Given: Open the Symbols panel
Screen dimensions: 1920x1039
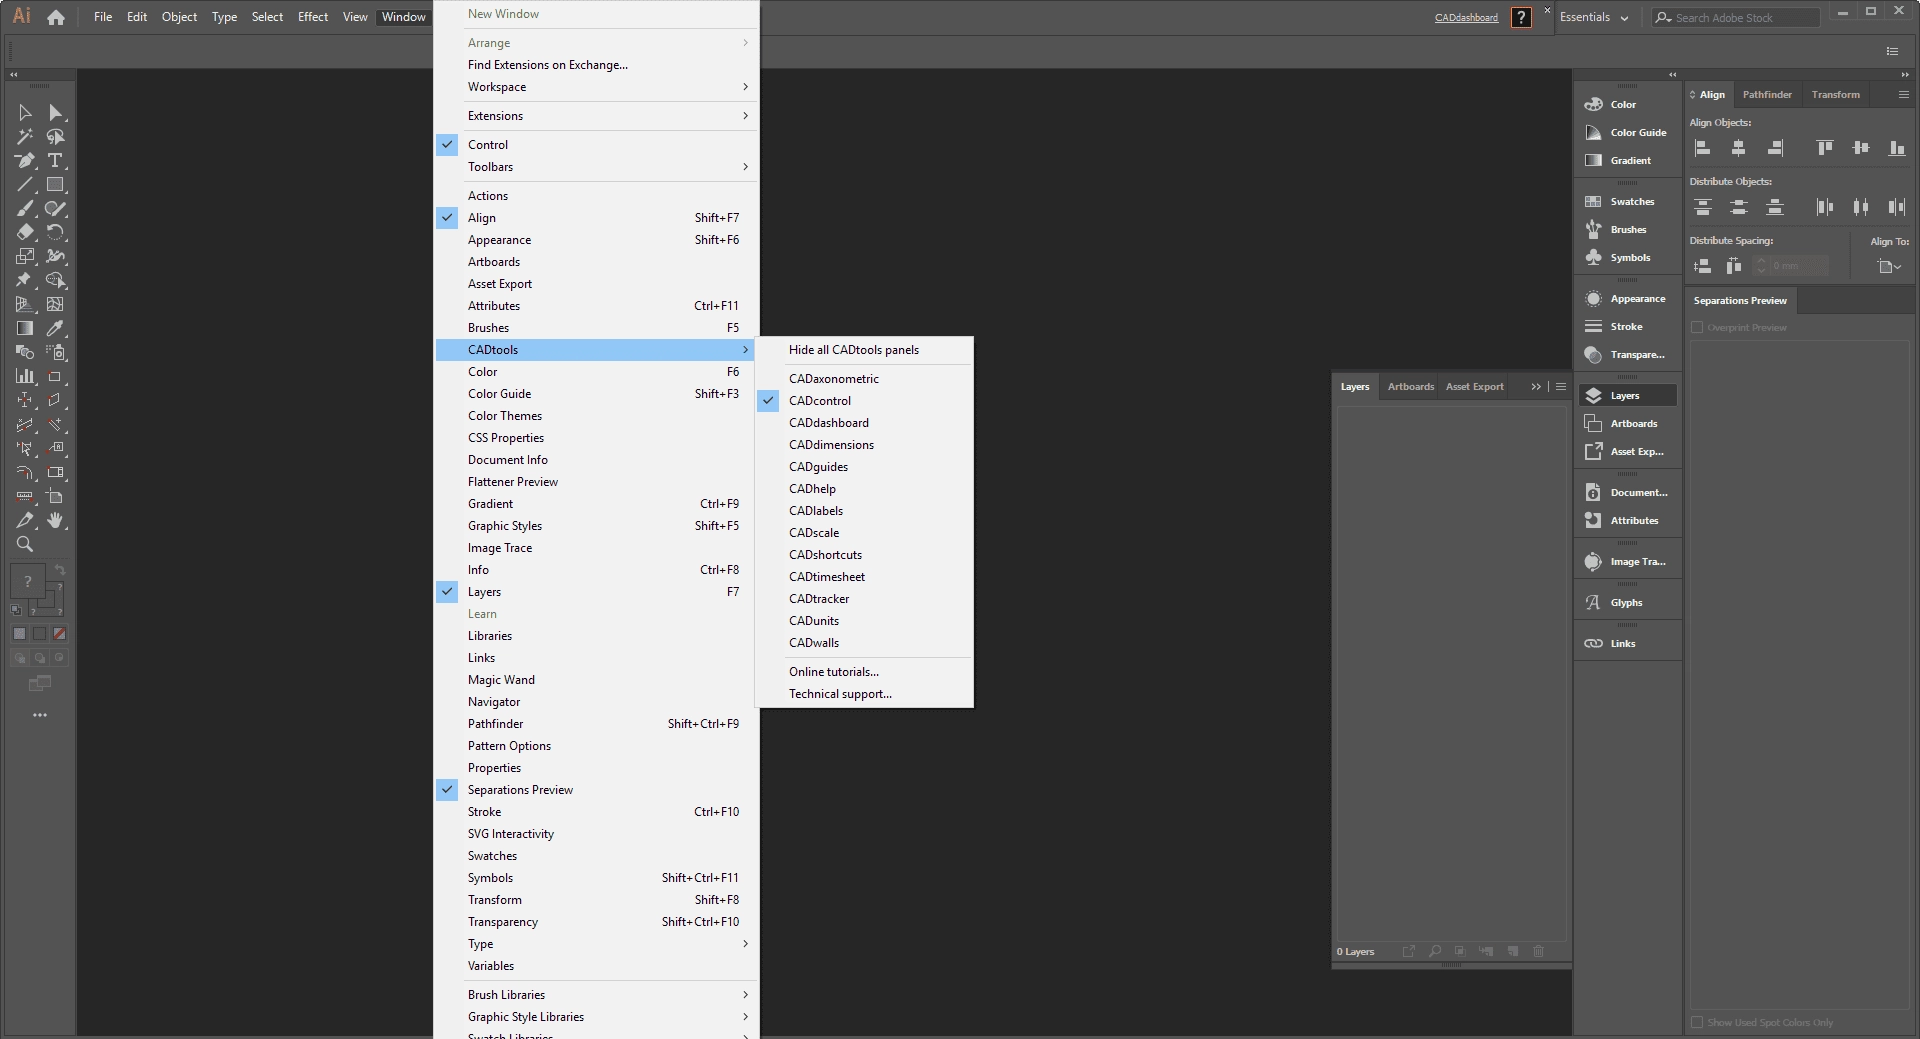Looking at the screenshot, I should pos(1627,257).
